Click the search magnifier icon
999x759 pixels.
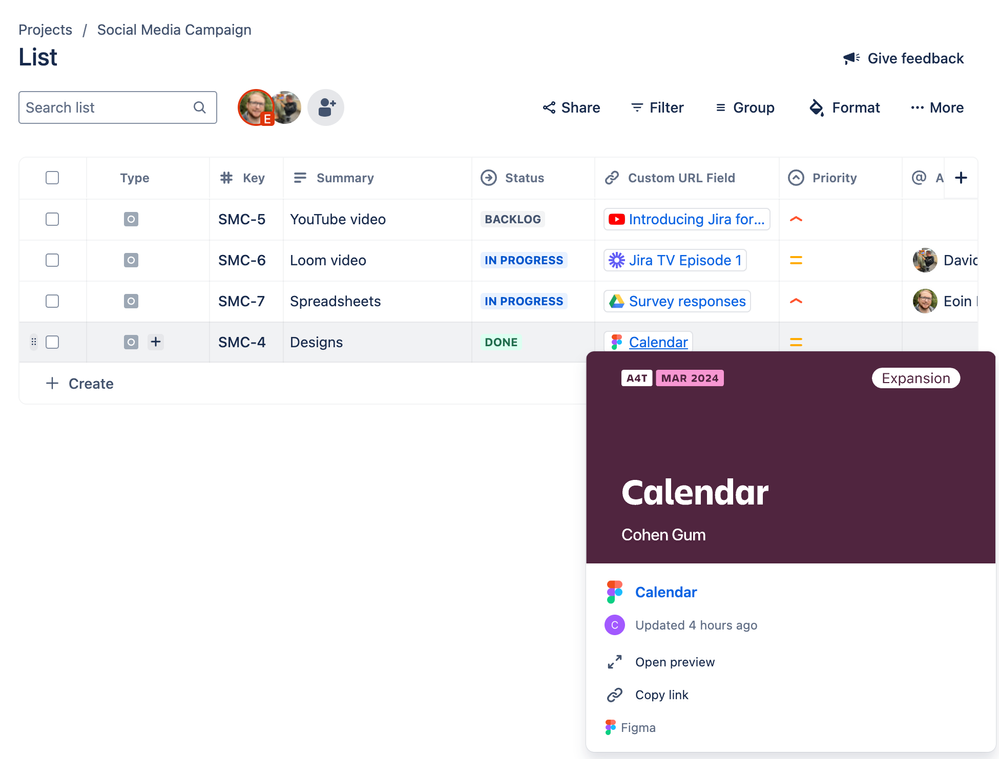[199, 108]
